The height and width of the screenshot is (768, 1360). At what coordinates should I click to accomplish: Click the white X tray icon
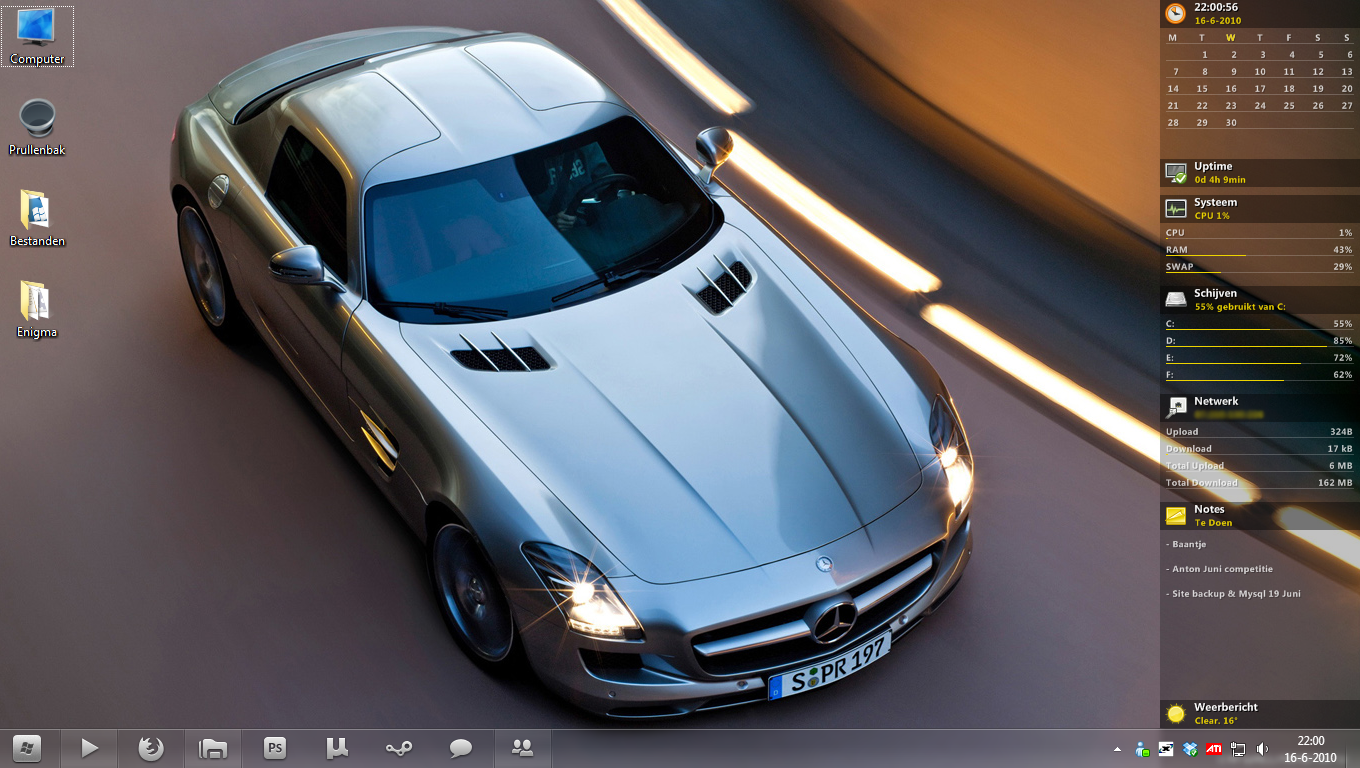(1166, 749)
